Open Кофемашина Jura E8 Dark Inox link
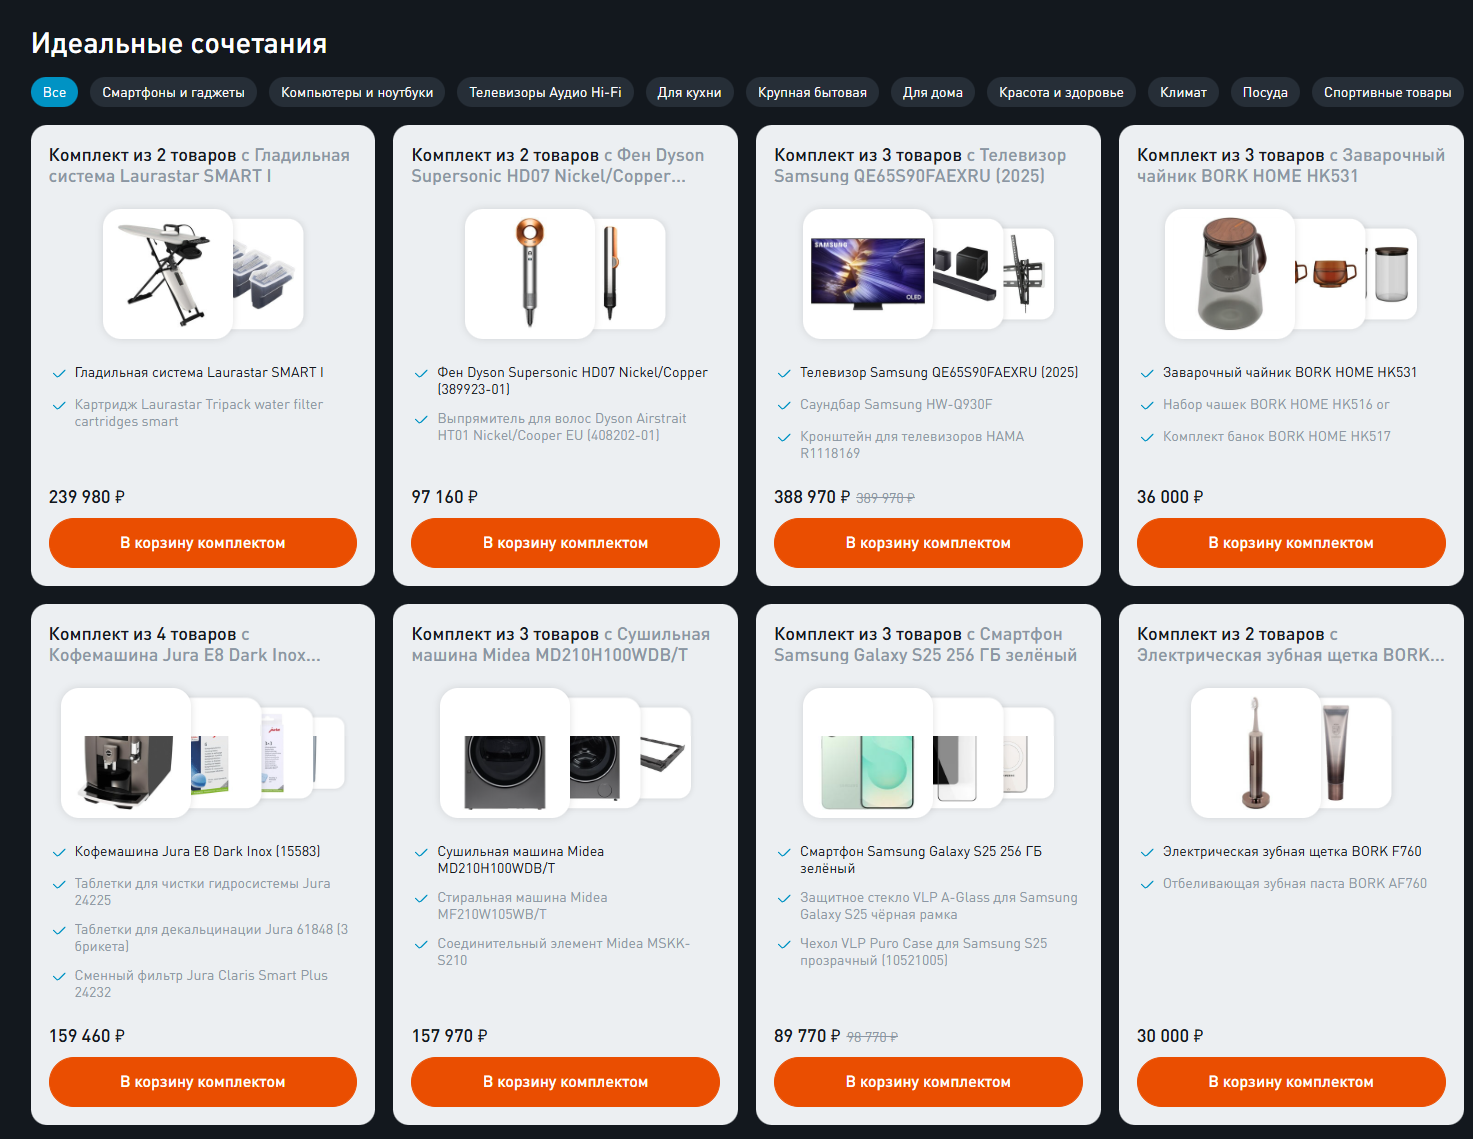The image size is (1473, 1139). (197, 851)
